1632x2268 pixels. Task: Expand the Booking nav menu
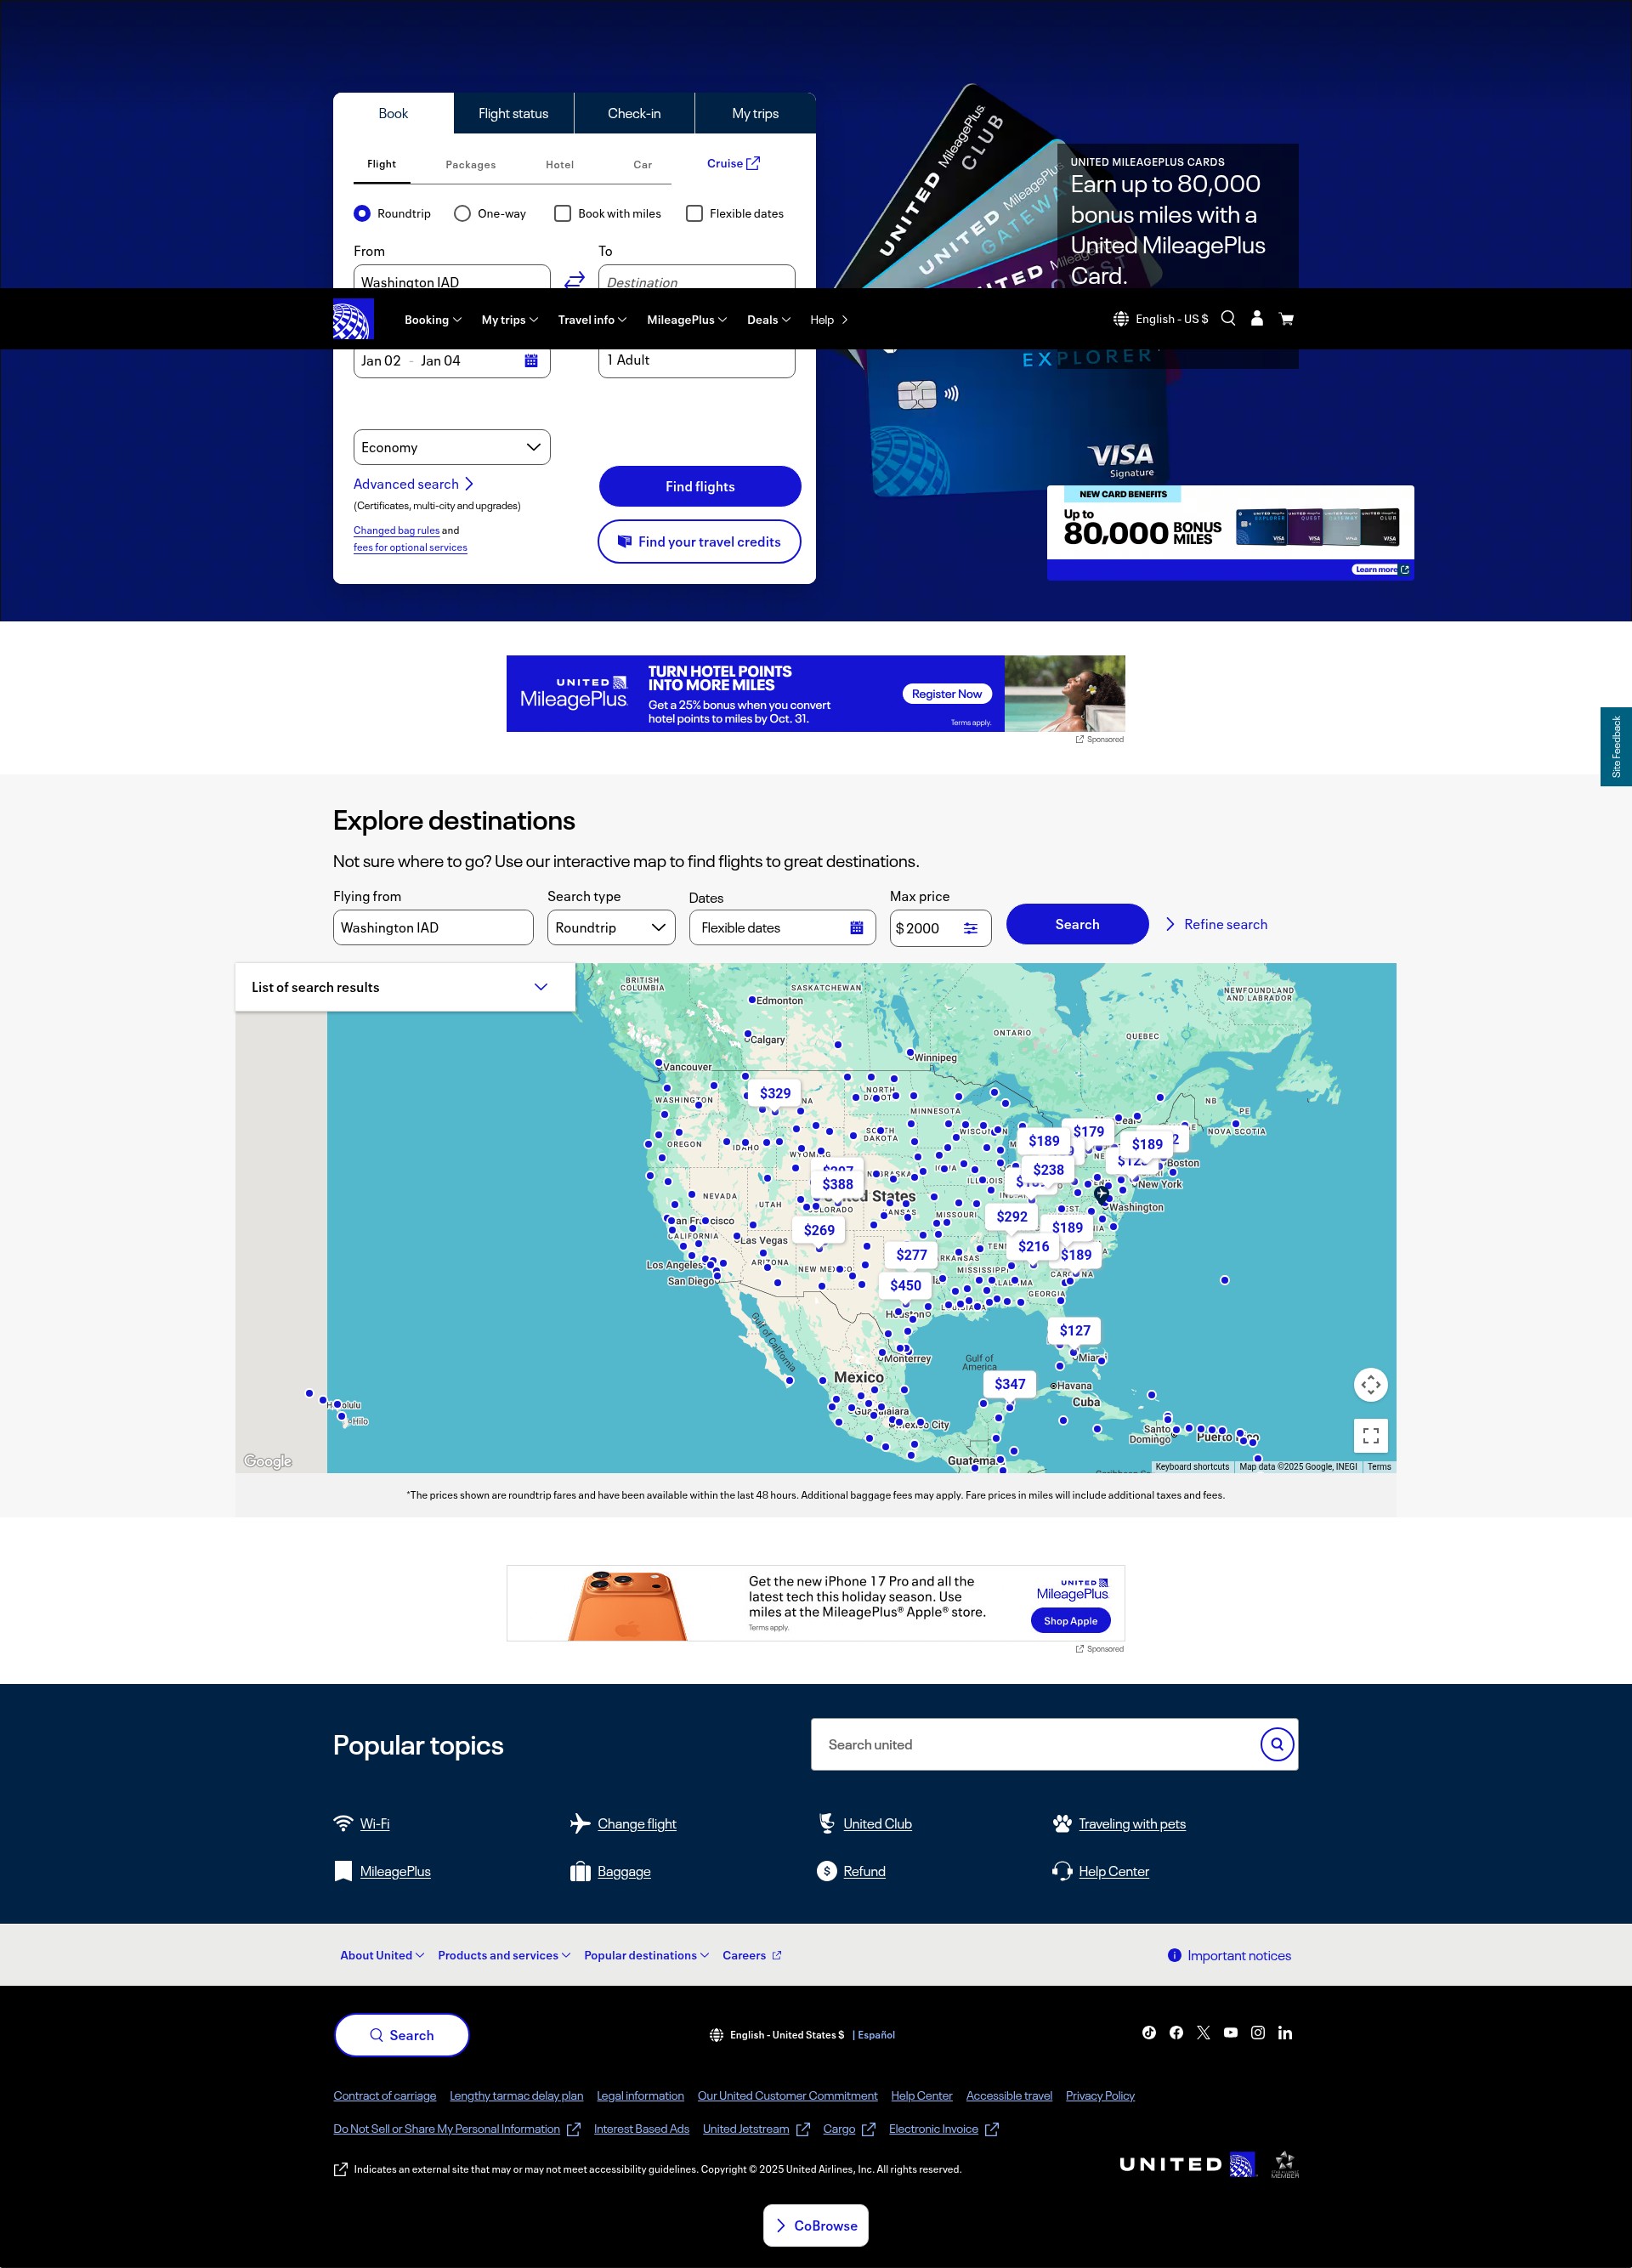click(x=433, y=320)
